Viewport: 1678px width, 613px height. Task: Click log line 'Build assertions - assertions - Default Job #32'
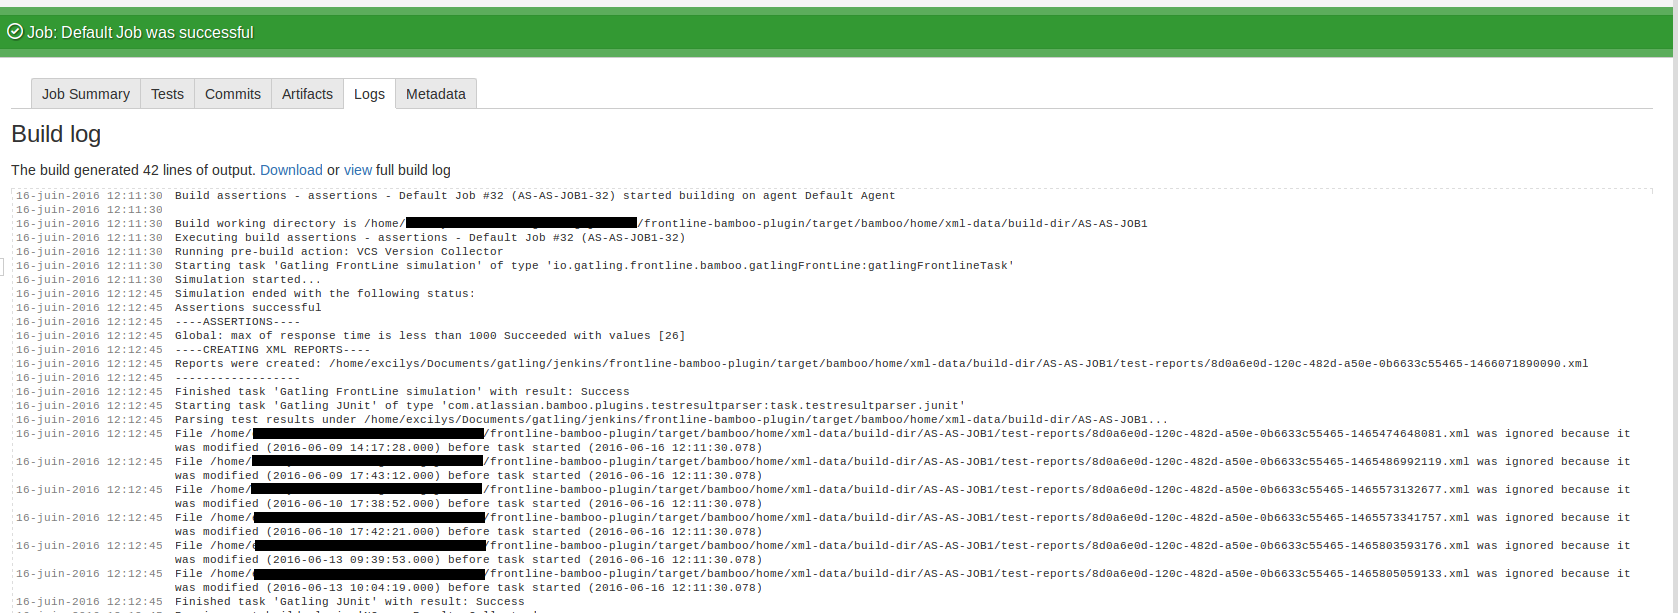click(535, 196)
